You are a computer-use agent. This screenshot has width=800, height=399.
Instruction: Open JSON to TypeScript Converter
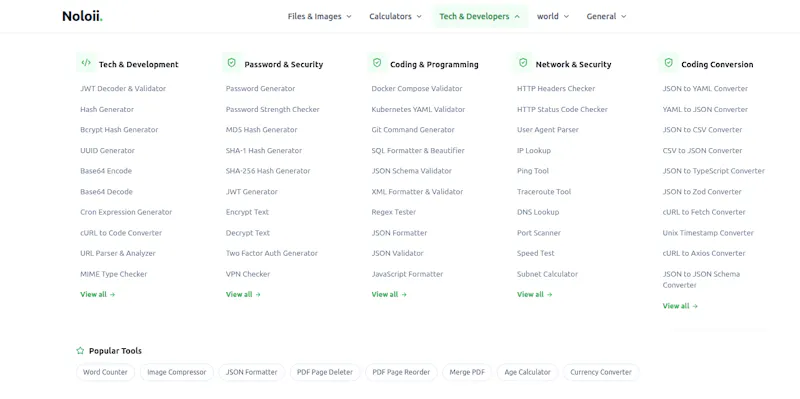tap(714, 171)
